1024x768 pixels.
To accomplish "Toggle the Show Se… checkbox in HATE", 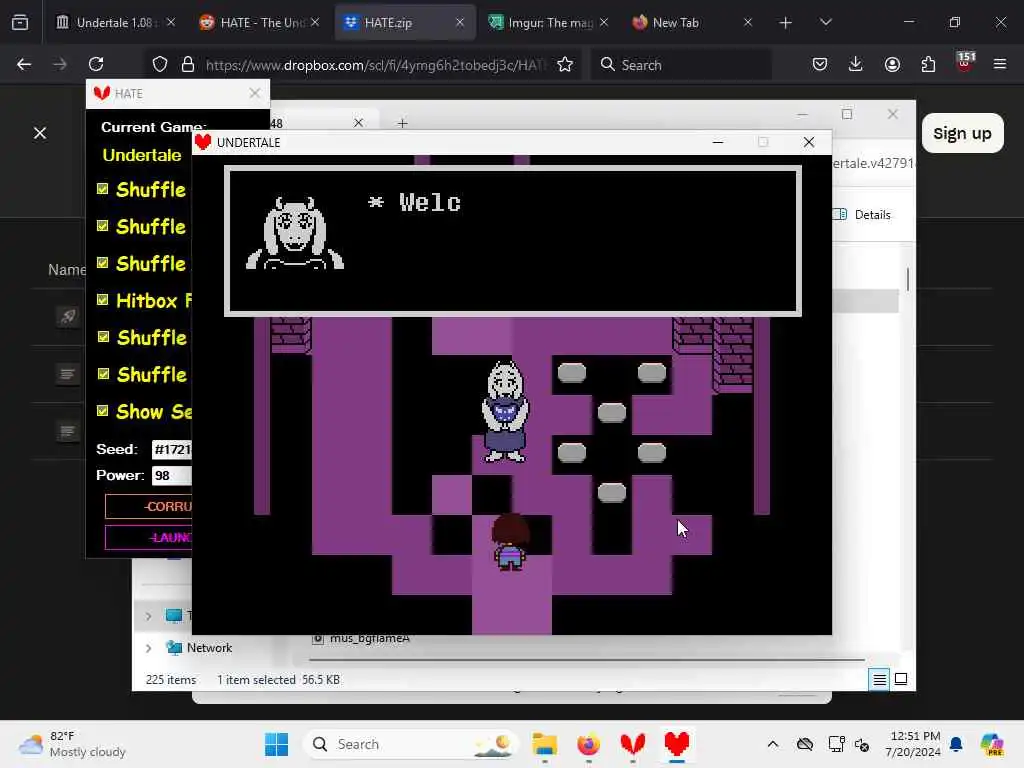I will (103, 411).
